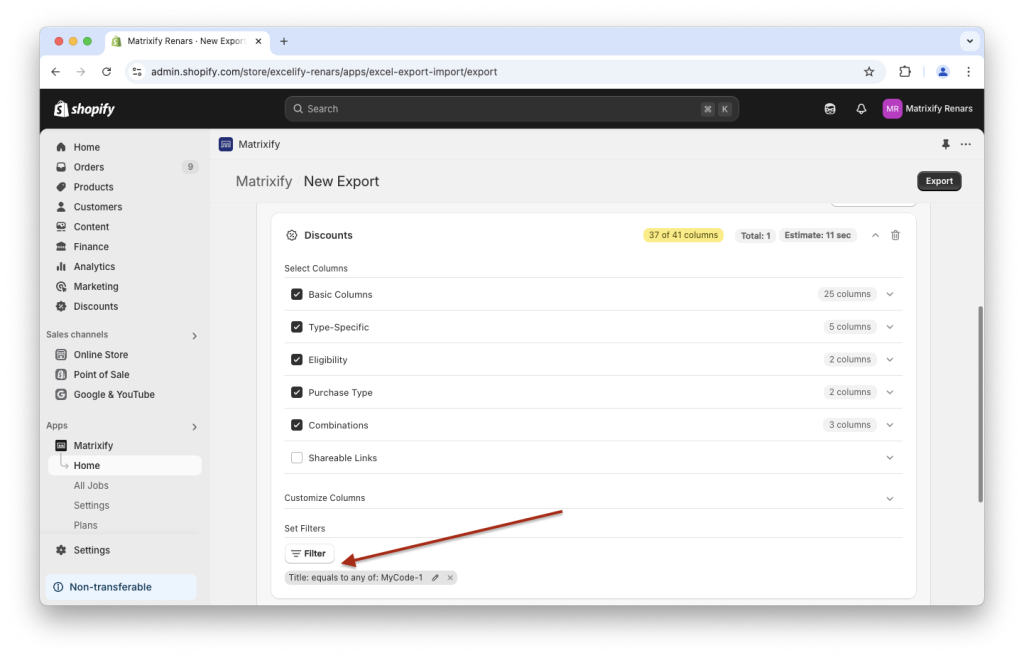The height and width of the screenshot is (658, 1024).
Task: Expand the Type-Specific columns list
Action: click(889, 326)
